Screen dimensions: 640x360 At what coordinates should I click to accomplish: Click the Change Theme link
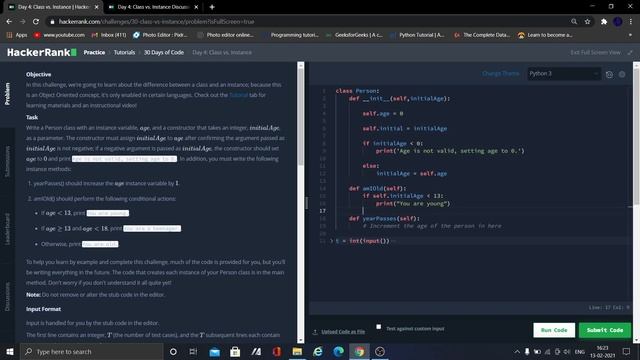pos(500,73)
